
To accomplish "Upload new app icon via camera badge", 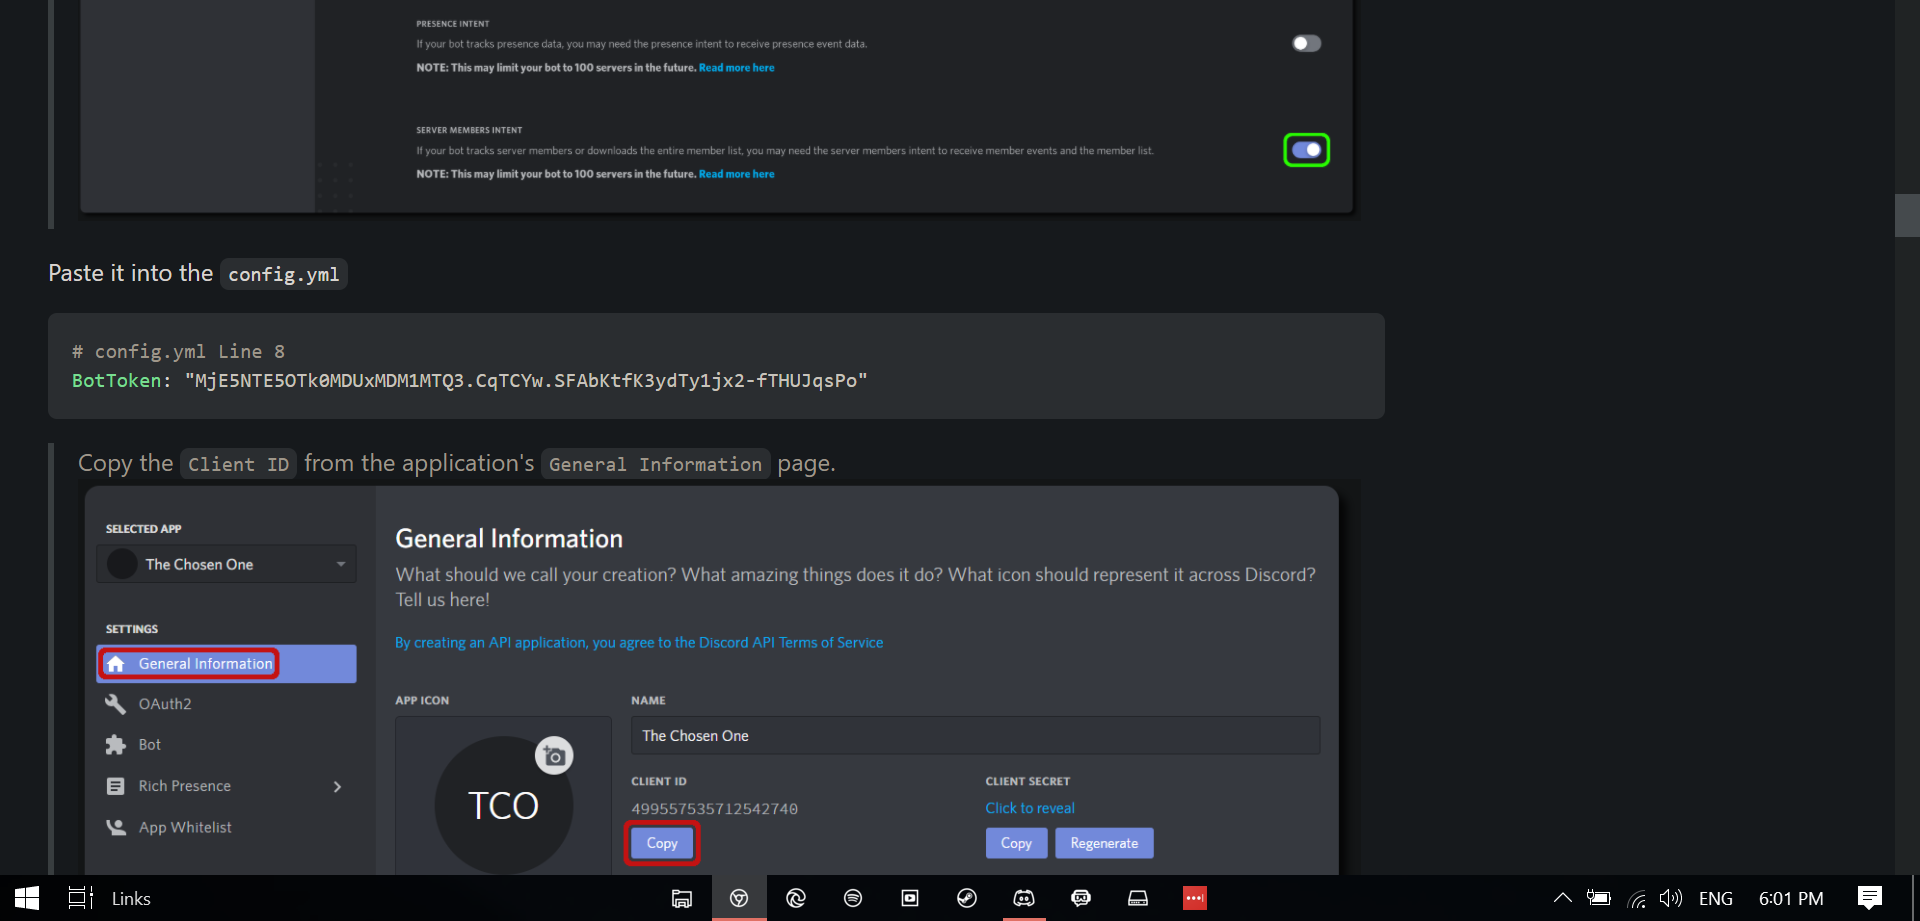I will point(554,756).
